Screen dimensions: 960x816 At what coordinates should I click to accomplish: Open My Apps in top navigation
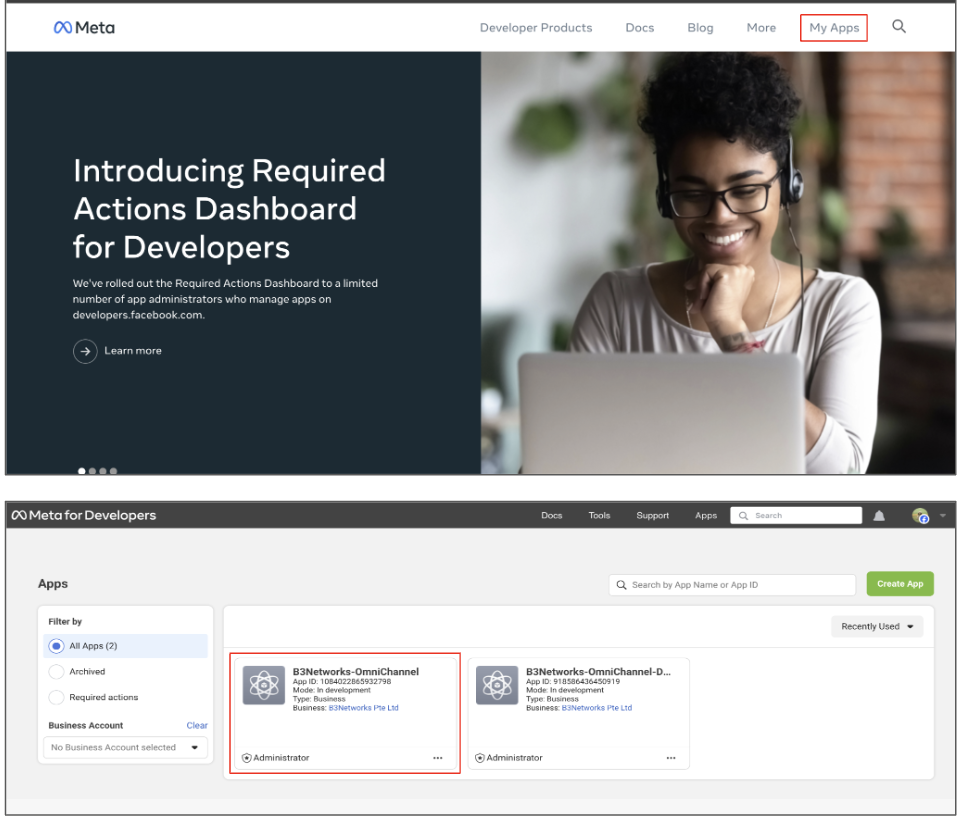pyautogui.click(x=834, y=28)
